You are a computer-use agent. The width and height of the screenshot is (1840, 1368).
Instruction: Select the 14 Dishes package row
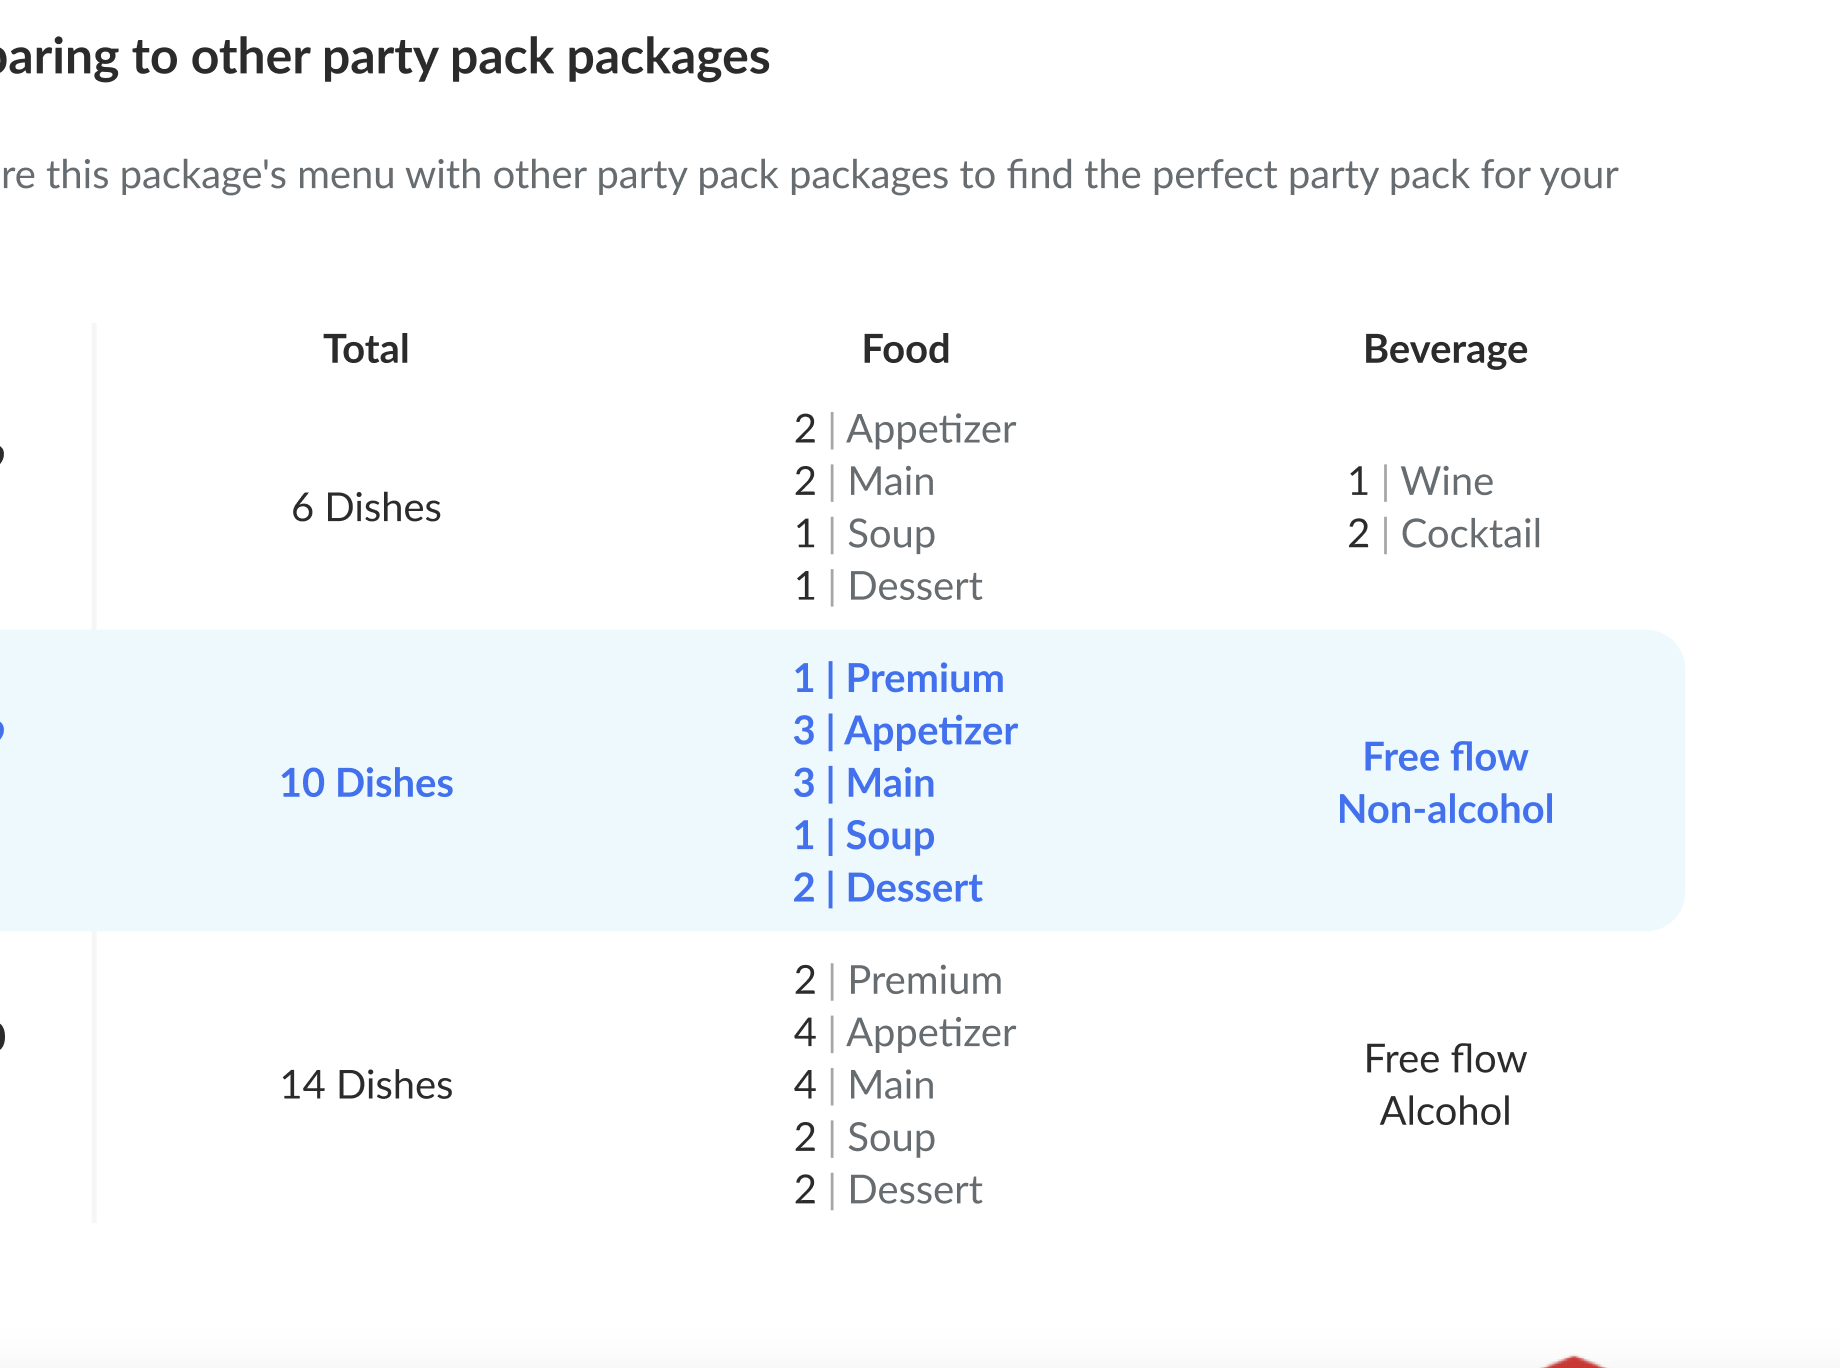click(366, 1084)
